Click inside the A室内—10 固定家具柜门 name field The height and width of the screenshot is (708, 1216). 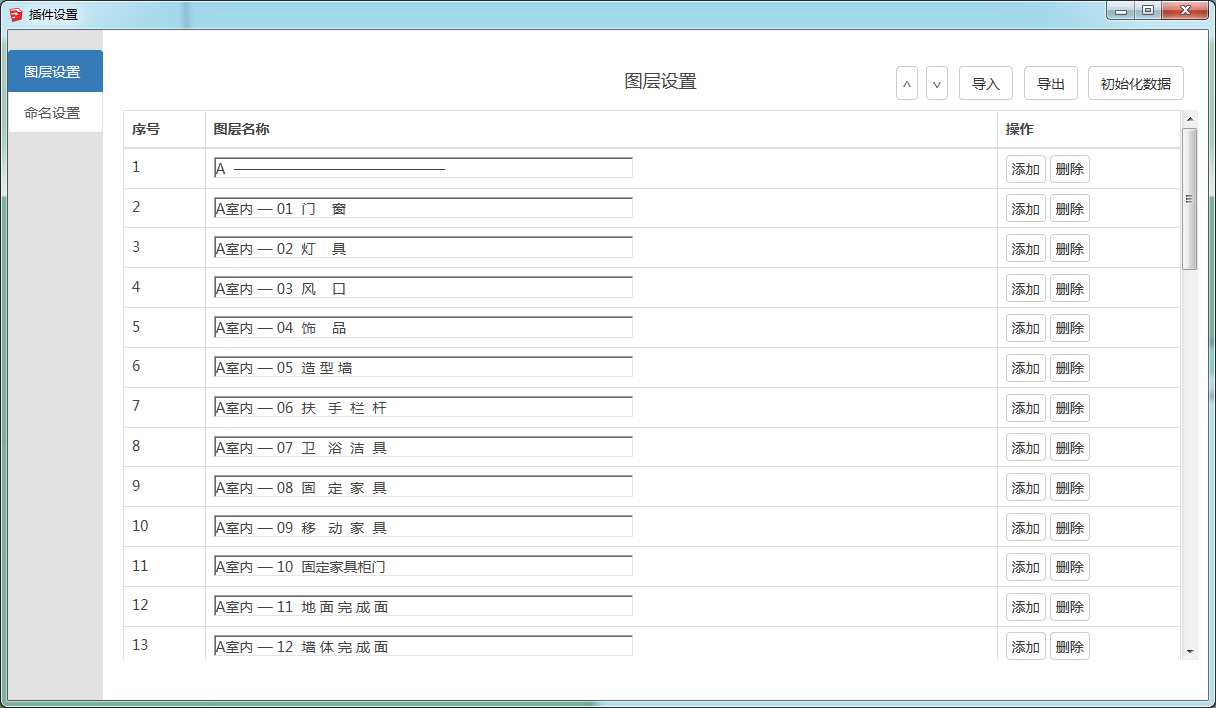(x=420, y=566)
